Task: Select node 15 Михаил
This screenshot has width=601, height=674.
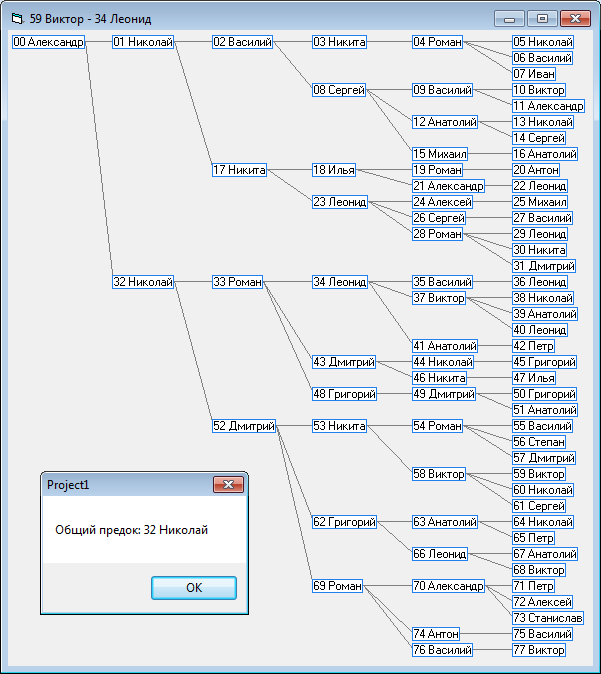Action: pos(440,154)
